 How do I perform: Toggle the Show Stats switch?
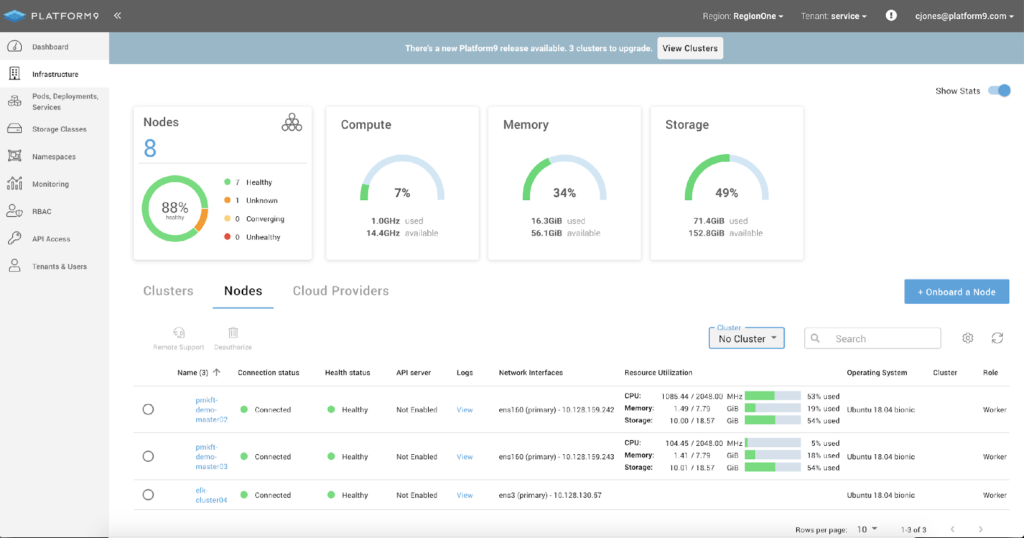point(999,91)
